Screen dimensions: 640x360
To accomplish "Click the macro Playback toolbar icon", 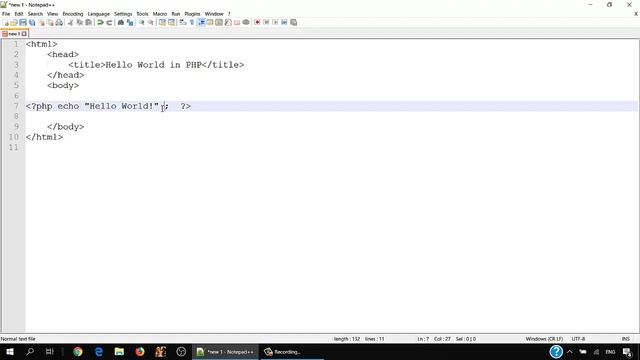I will pyautogui.click(x=275, y=22).
